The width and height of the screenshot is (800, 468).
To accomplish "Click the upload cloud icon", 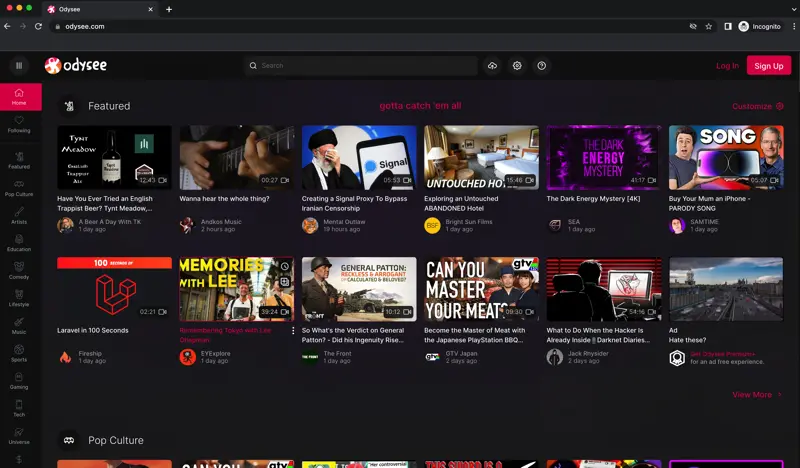I will [x=492, y=65].
